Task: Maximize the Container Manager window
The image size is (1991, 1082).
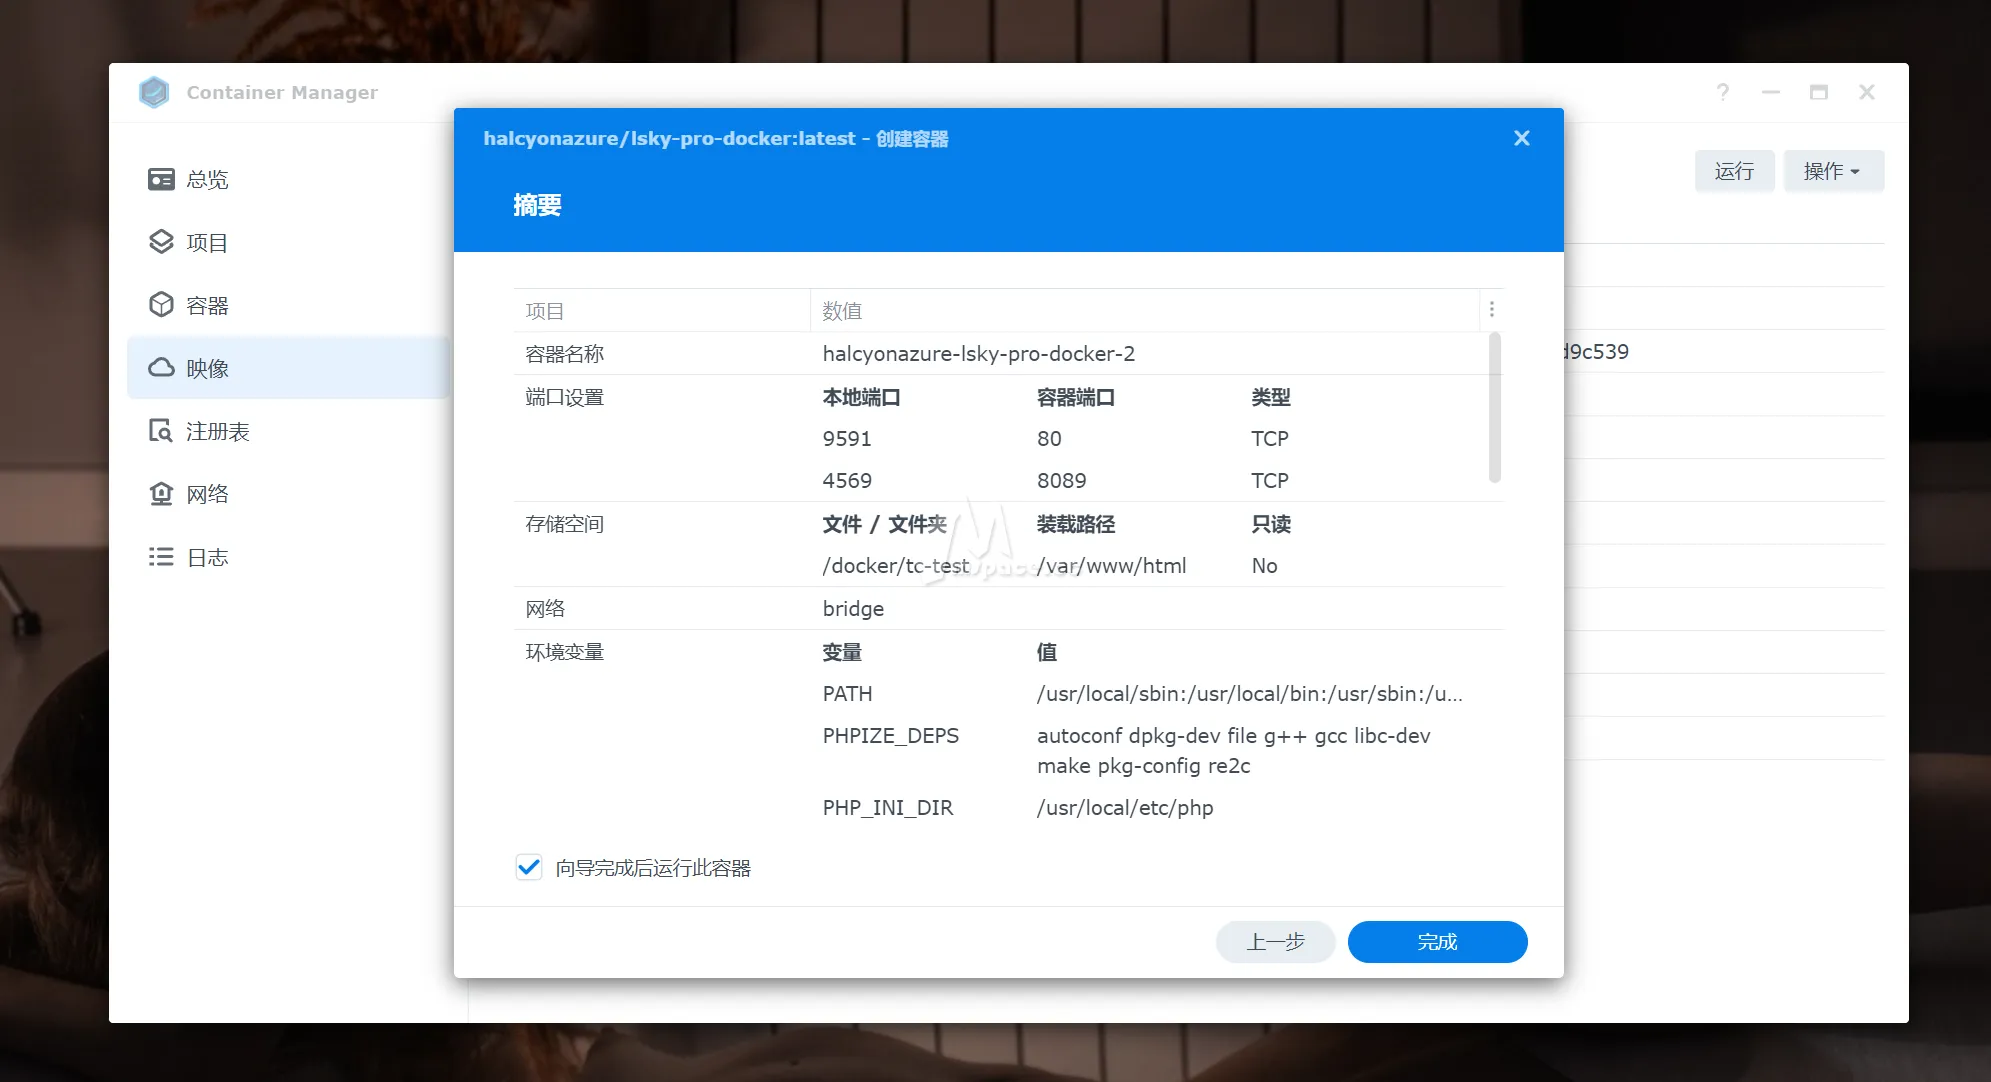Action: [1818, 92]
